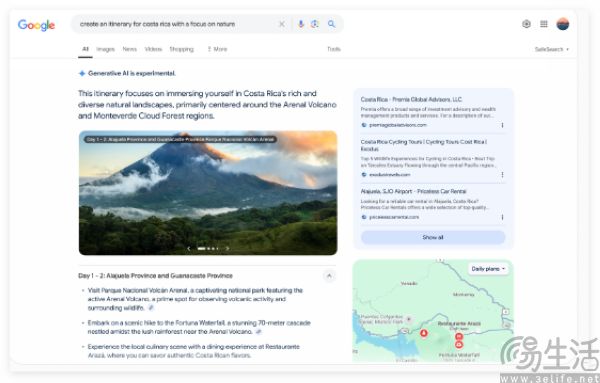Viewport: 600px width, 383px height.
Task: Click the Day 1 - 2 image caption label
Action: tap(180, 139)
